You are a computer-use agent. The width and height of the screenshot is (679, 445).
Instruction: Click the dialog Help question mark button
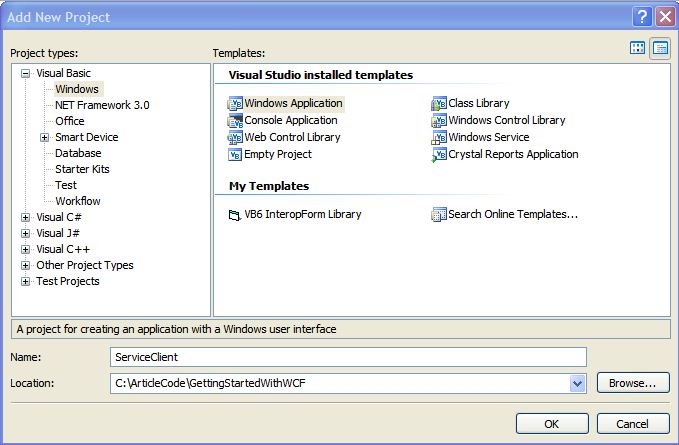[x=642, y=17]
